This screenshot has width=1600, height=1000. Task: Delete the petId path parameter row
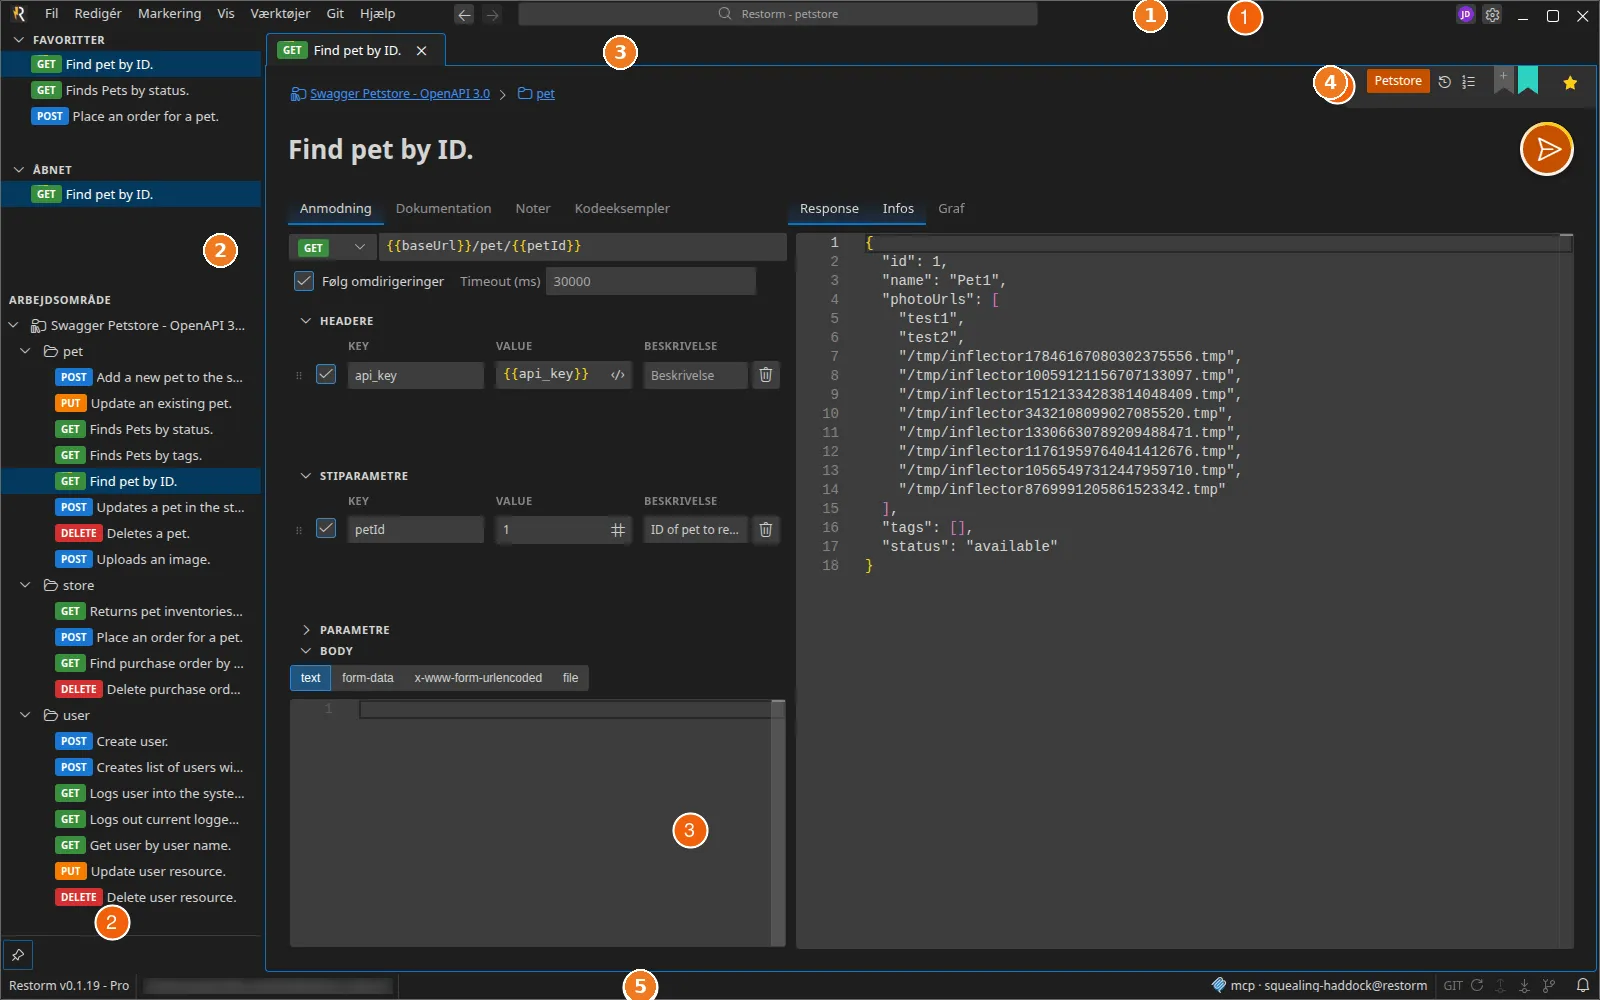pyautogui.click(x=766, y=530)
